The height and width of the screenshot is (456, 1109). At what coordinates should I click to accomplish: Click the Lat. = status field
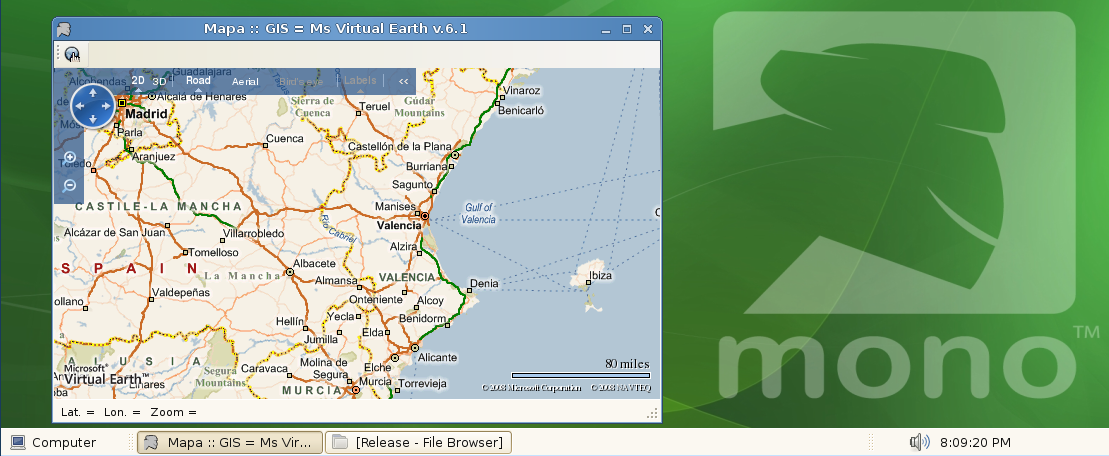pyautogui.click(x=78, y=411)
